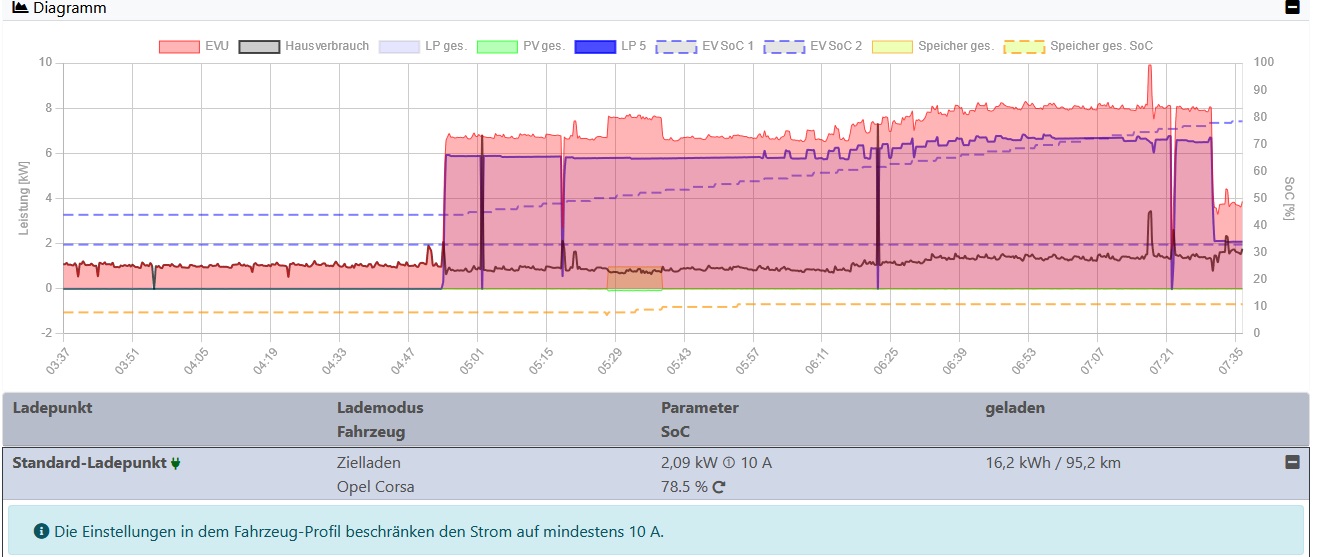1331x557 pixels.
Task: Toggle the Hausverbrauch legend series
Action: point(304,46)
